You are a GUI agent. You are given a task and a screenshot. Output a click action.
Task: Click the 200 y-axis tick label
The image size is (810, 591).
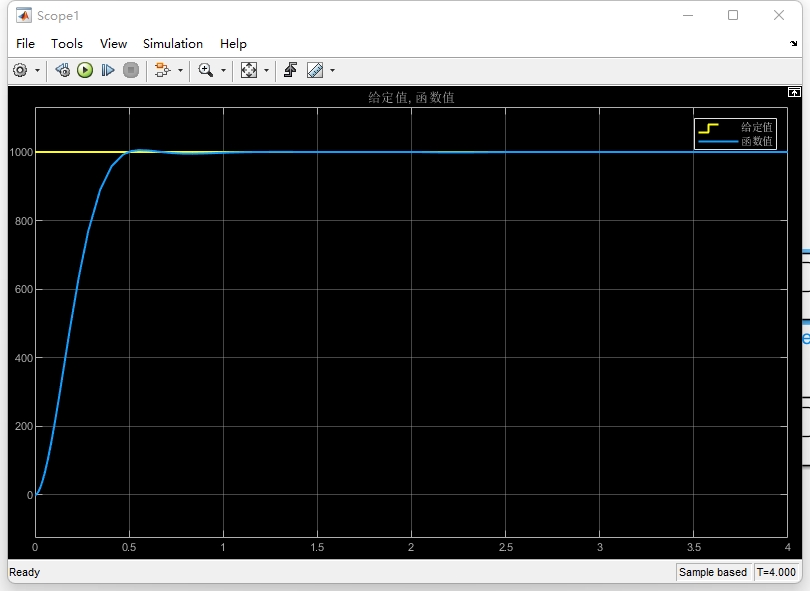point(24,426)
